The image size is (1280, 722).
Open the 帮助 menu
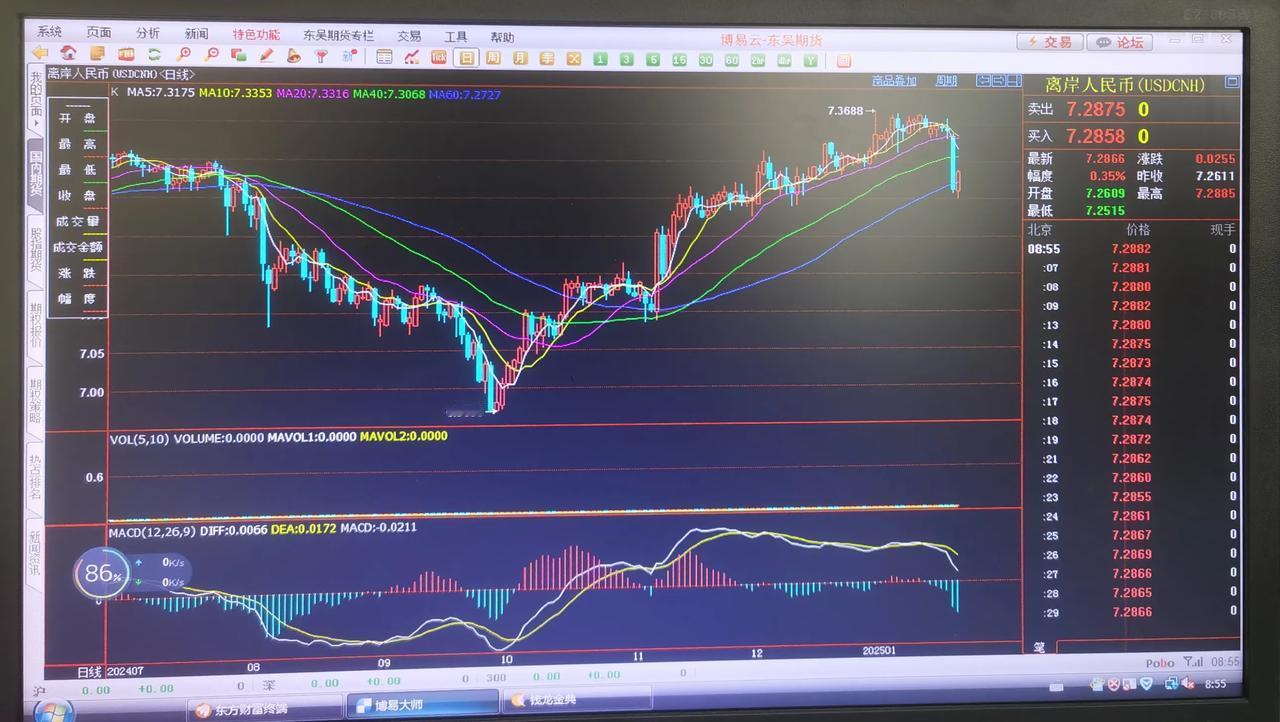click(x=502, y=38)
